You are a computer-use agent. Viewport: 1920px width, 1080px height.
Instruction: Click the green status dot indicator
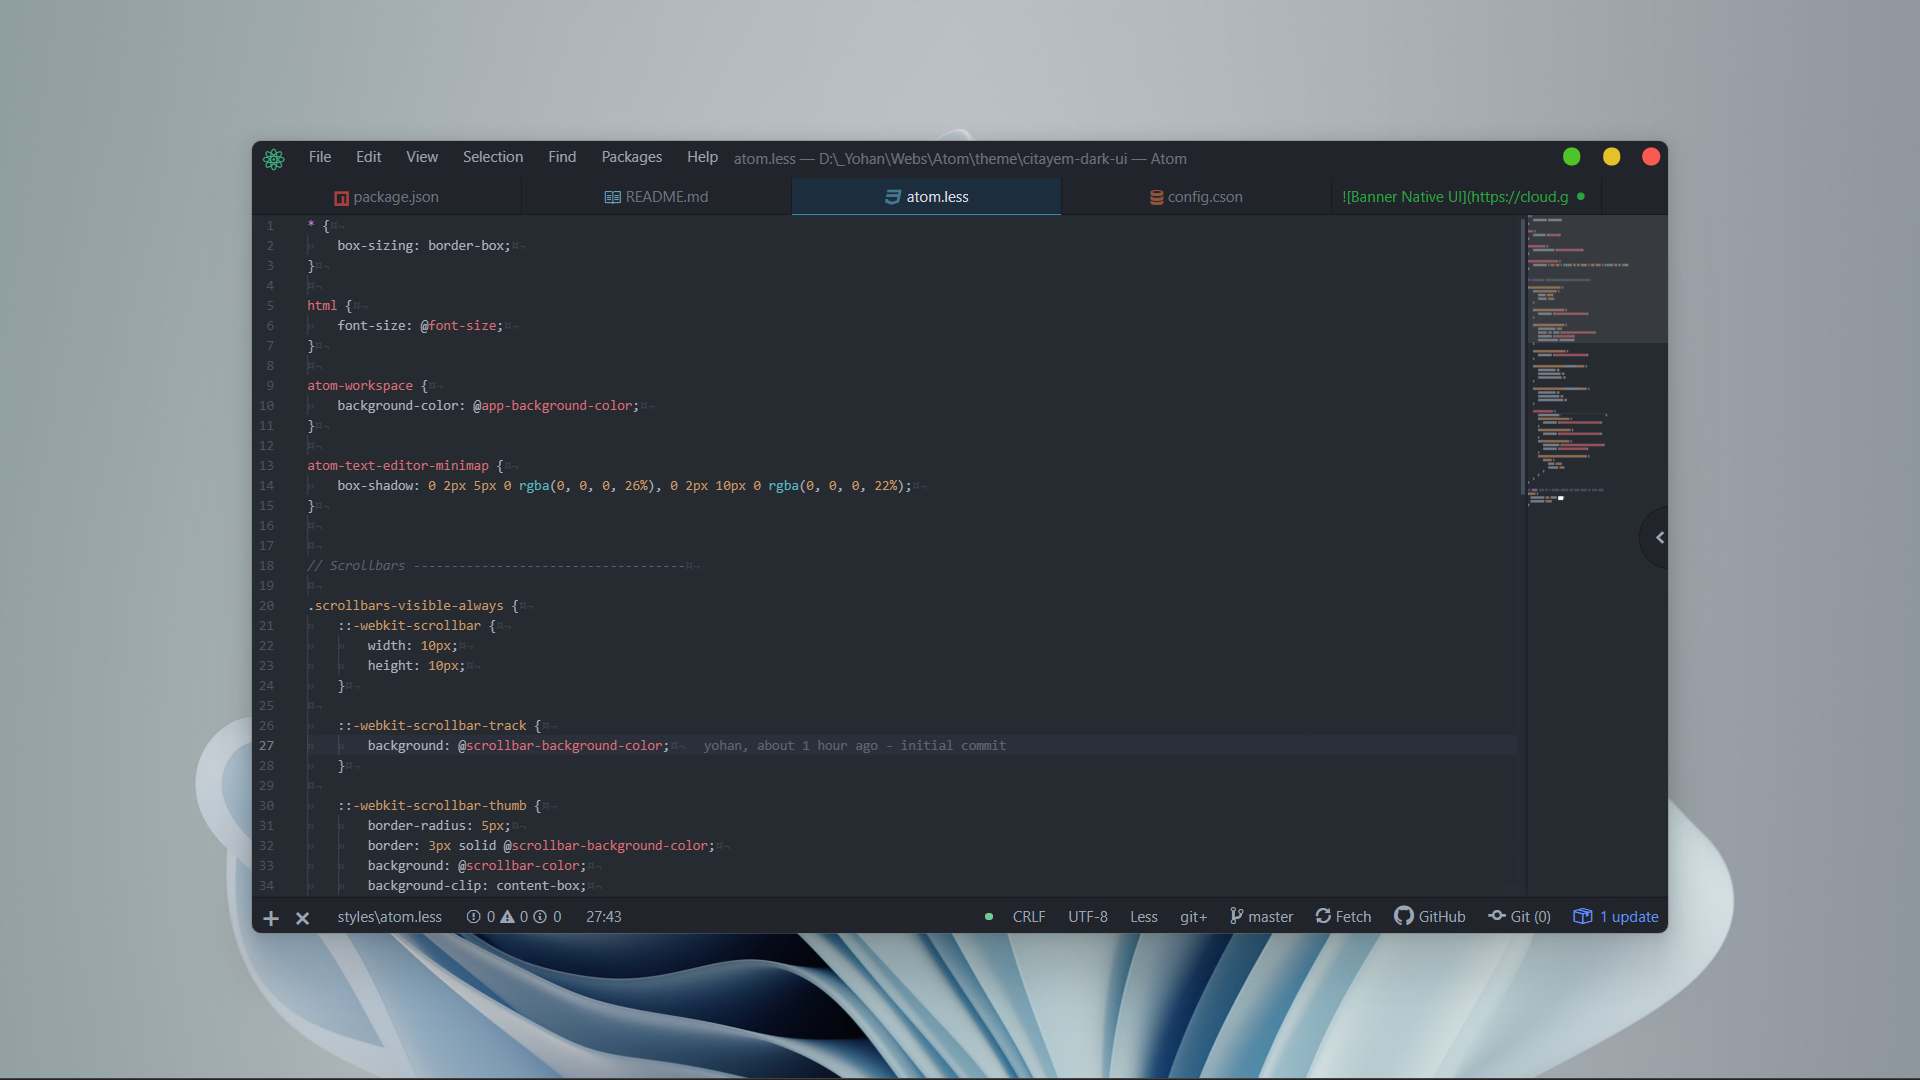(989, 917)
